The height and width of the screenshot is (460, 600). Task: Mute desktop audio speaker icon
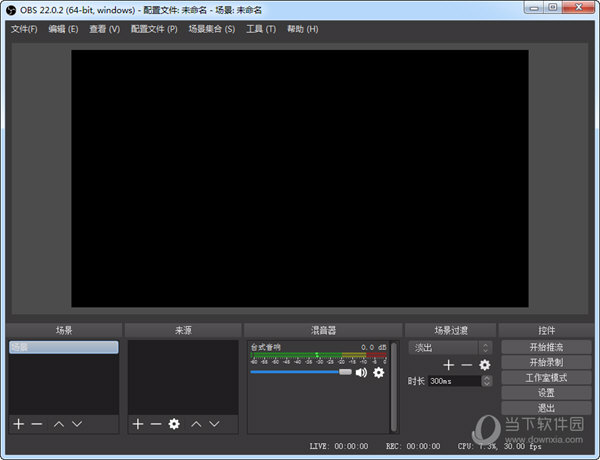pos(361,372)
